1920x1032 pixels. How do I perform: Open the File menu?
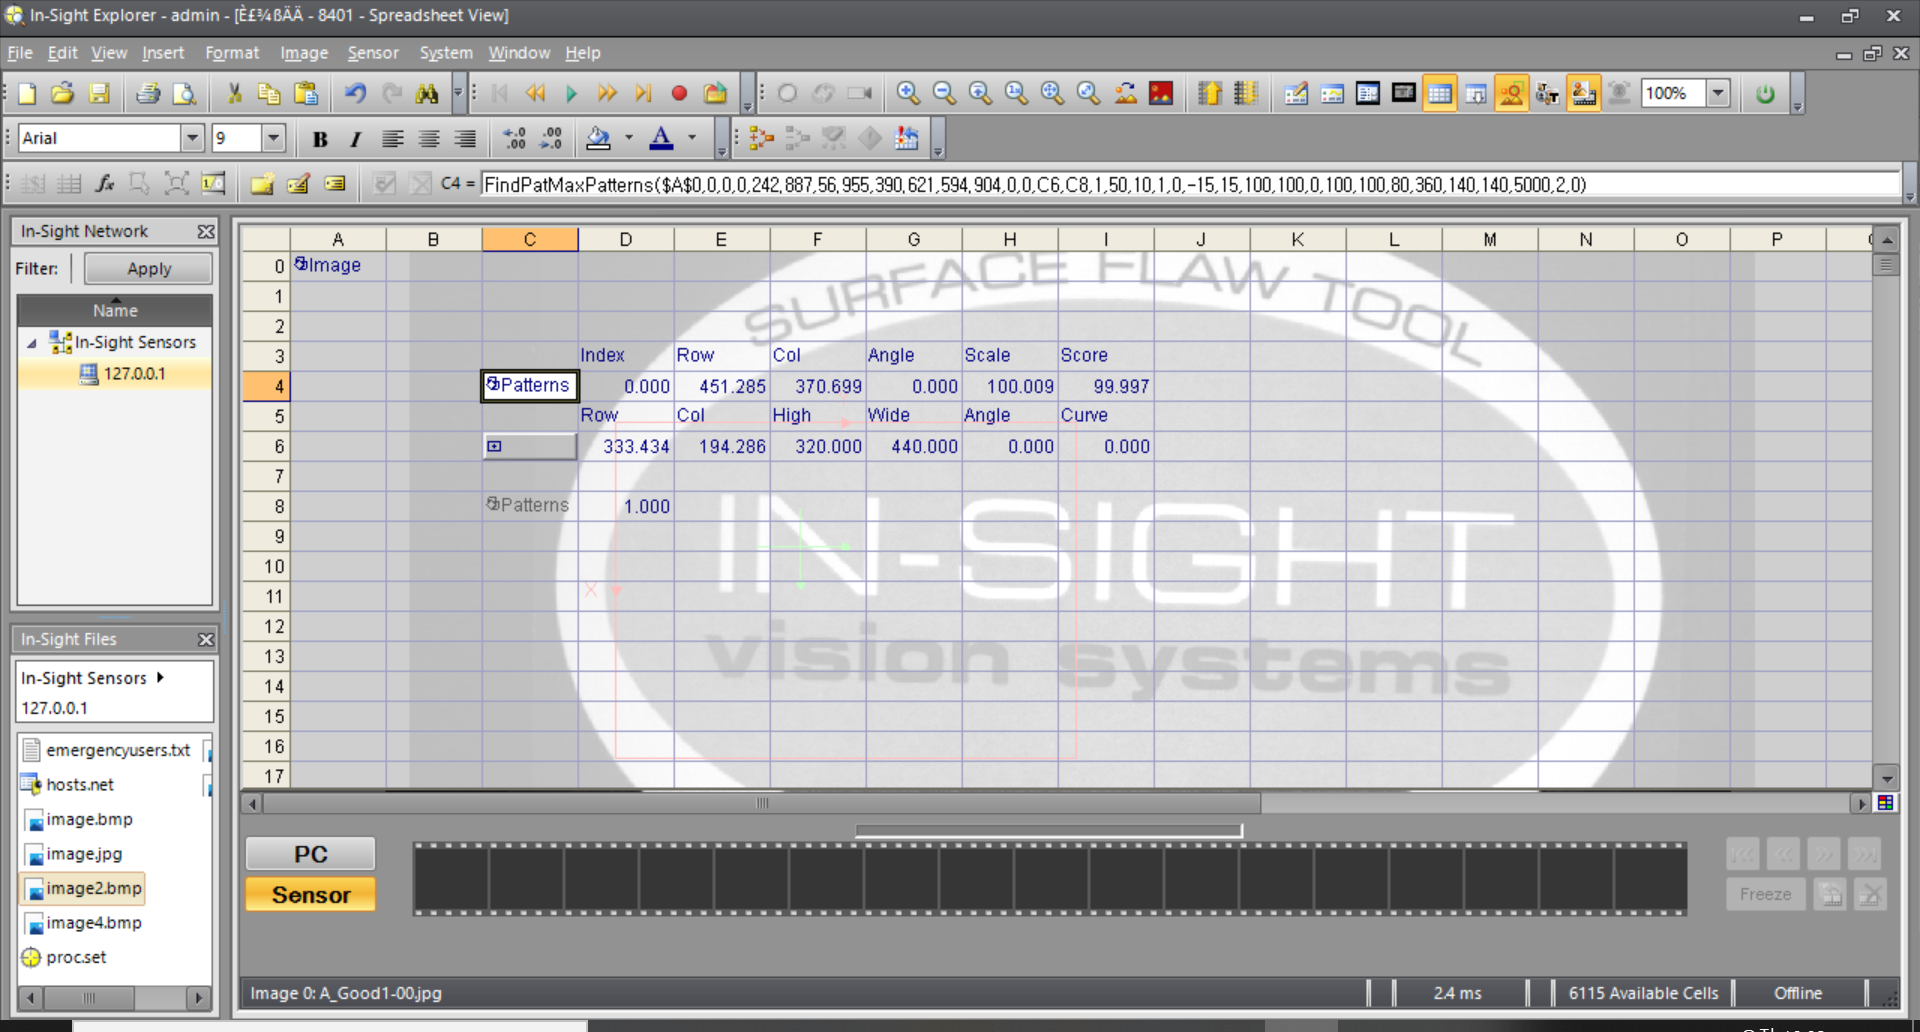click(20, 53)
